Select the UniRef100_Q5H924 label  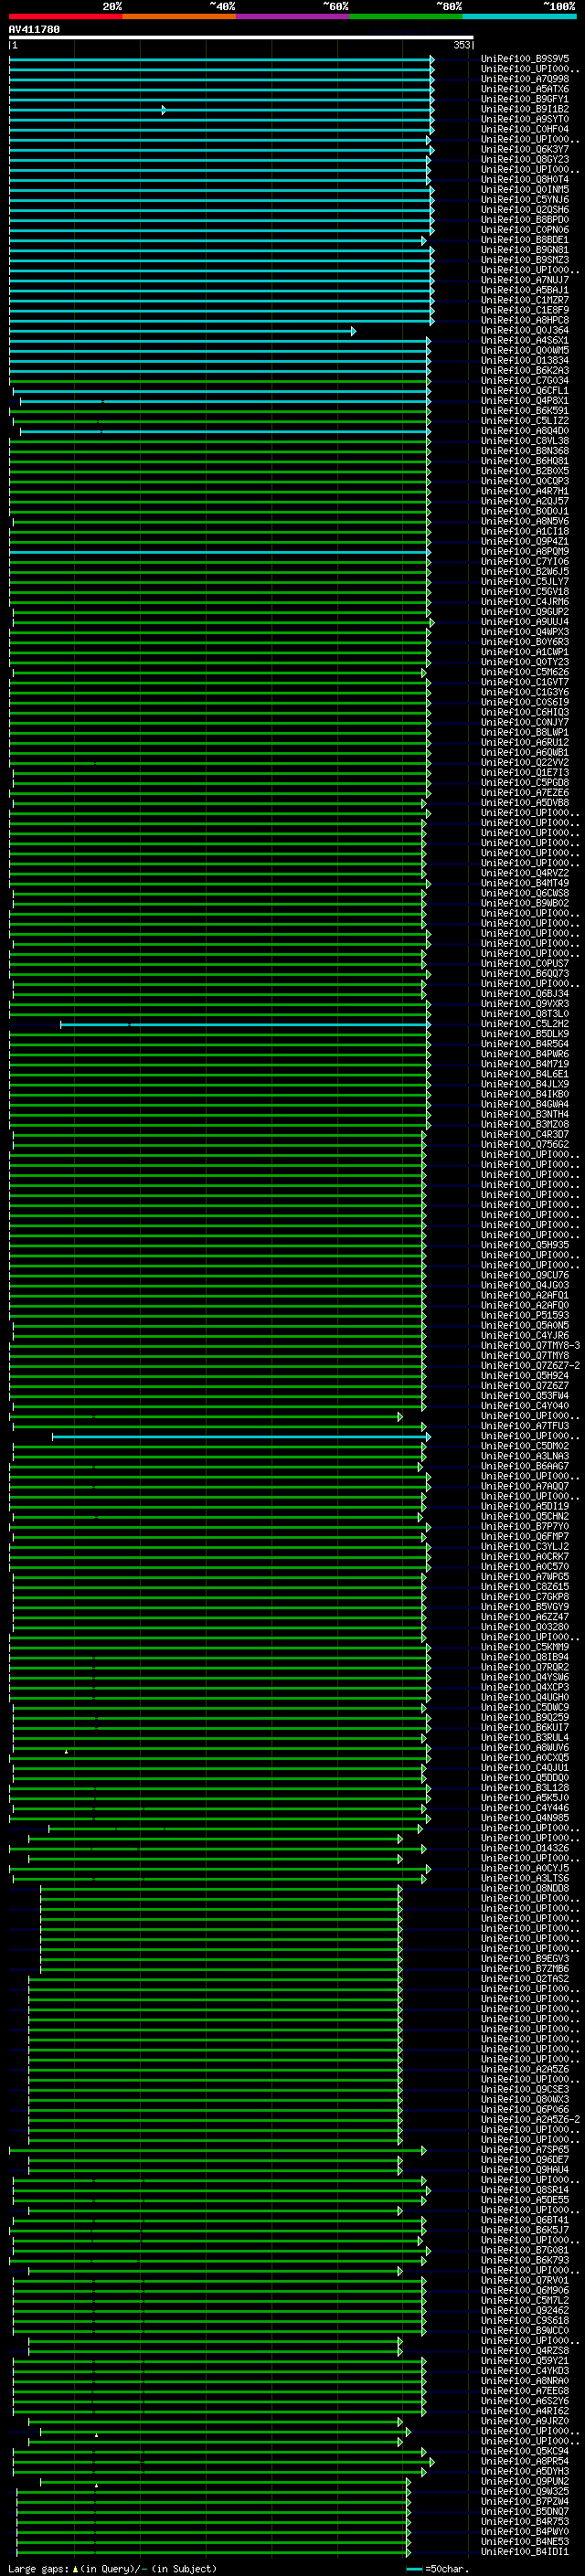(x=525, y=1375)
